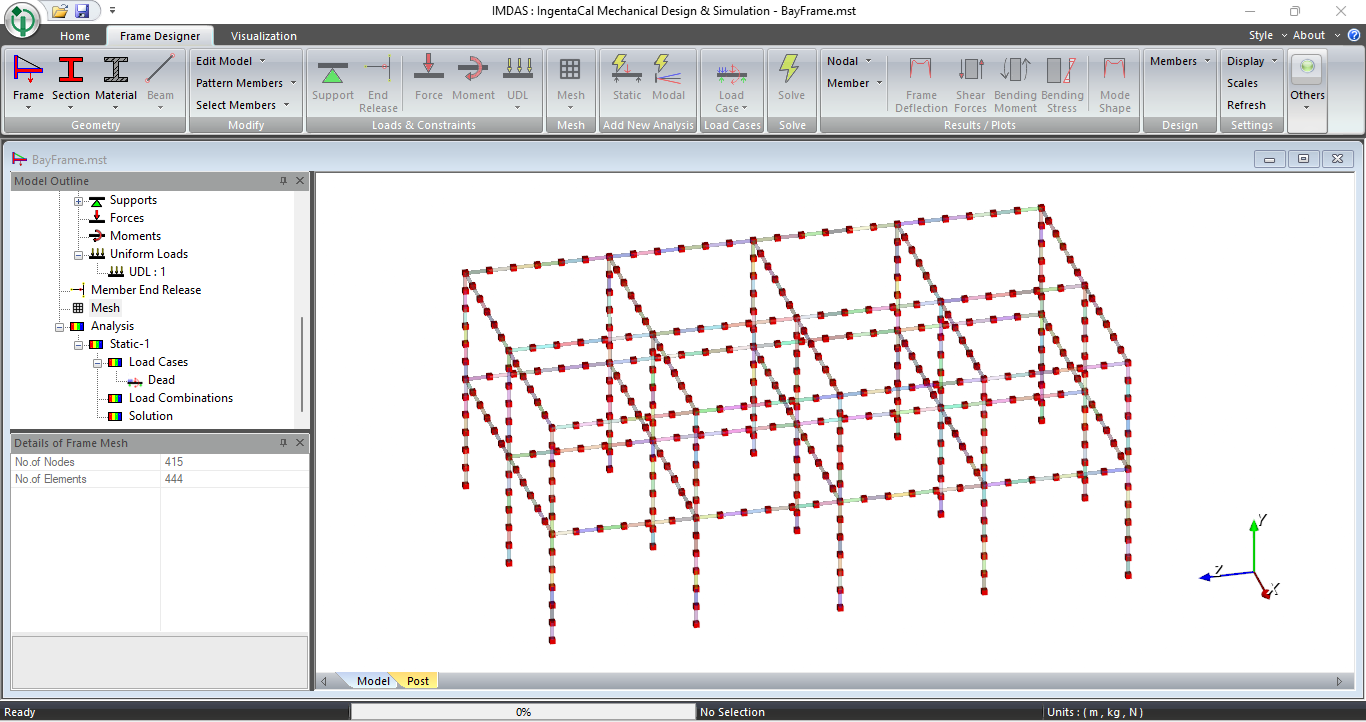The image size is (1366, 722).
Task: Collapse the Uniform Loads tree node
Action: (78, 254)
